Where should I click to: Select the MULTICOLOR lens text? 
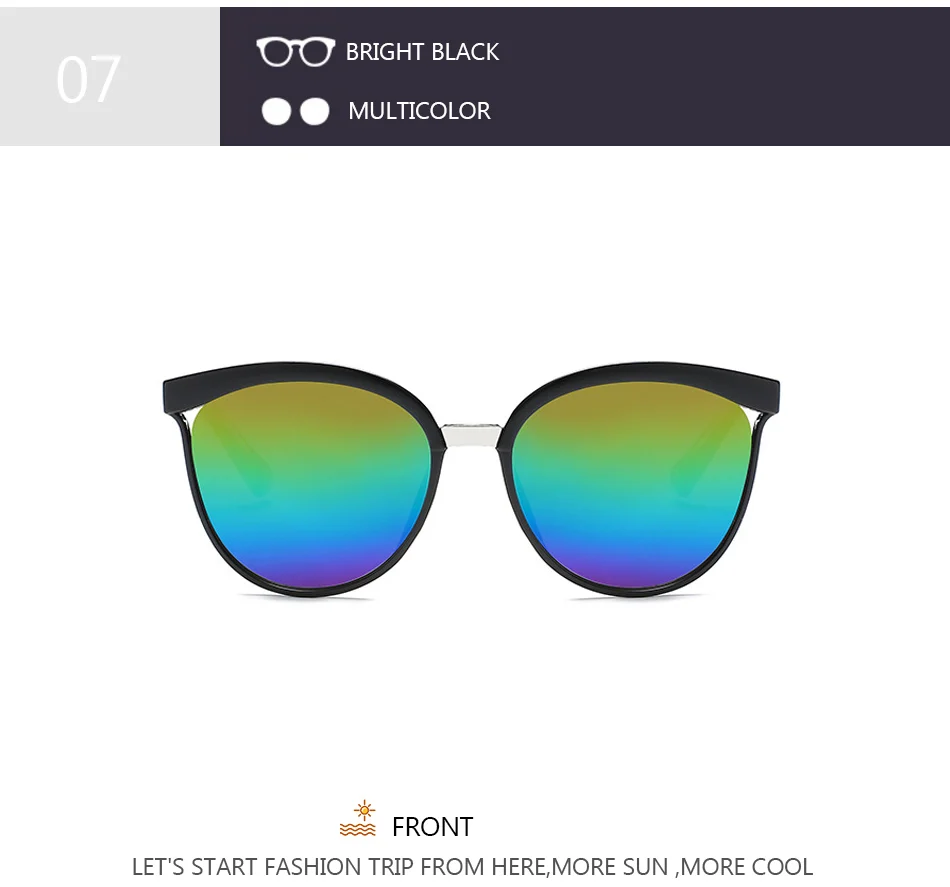click(x=419, y=111)
